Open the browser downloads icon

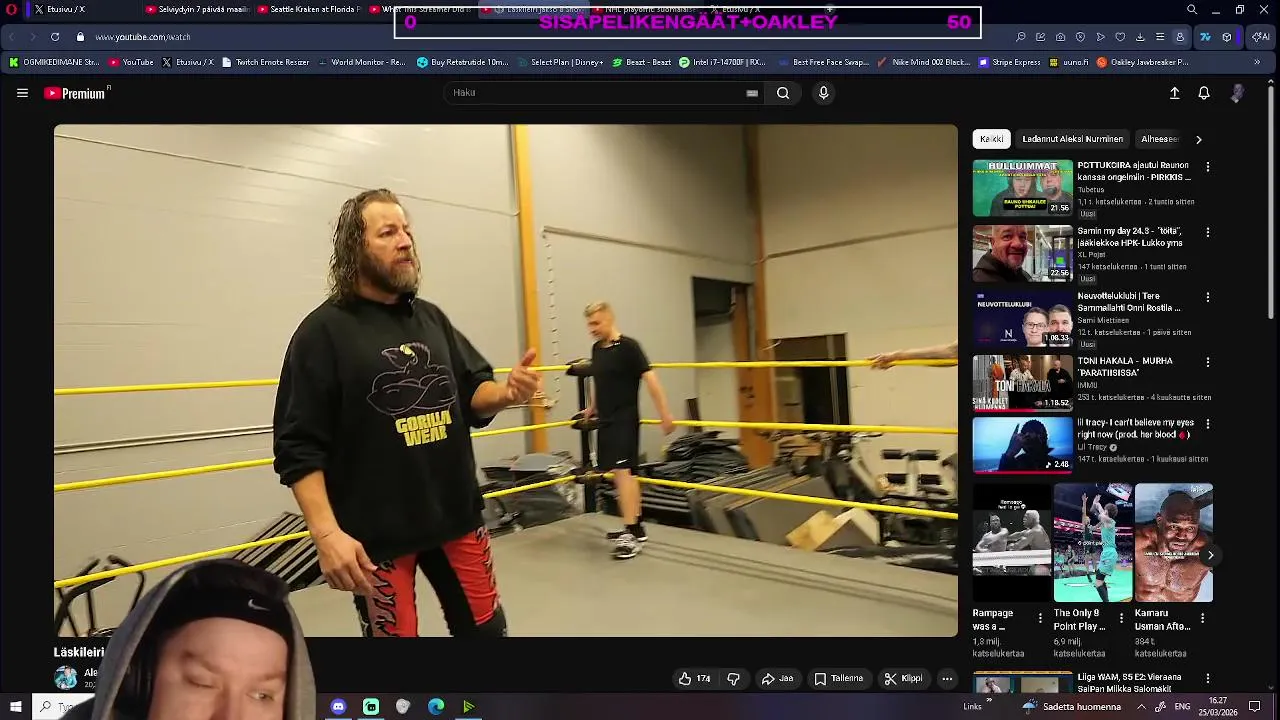pos(1140,37)
